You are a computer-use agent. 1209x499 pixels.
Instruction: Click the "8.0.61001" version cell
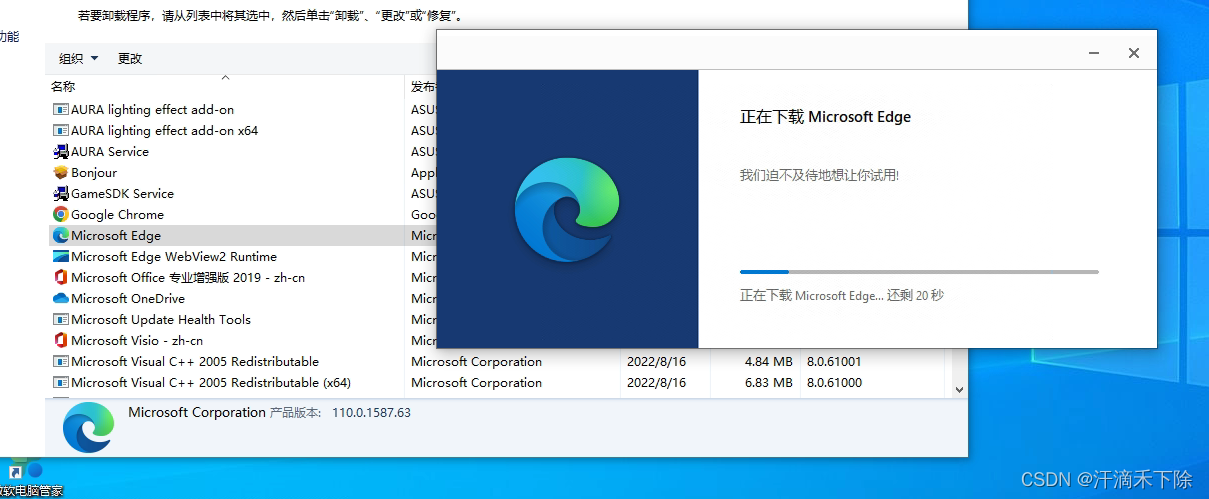[x=832, y=362]
